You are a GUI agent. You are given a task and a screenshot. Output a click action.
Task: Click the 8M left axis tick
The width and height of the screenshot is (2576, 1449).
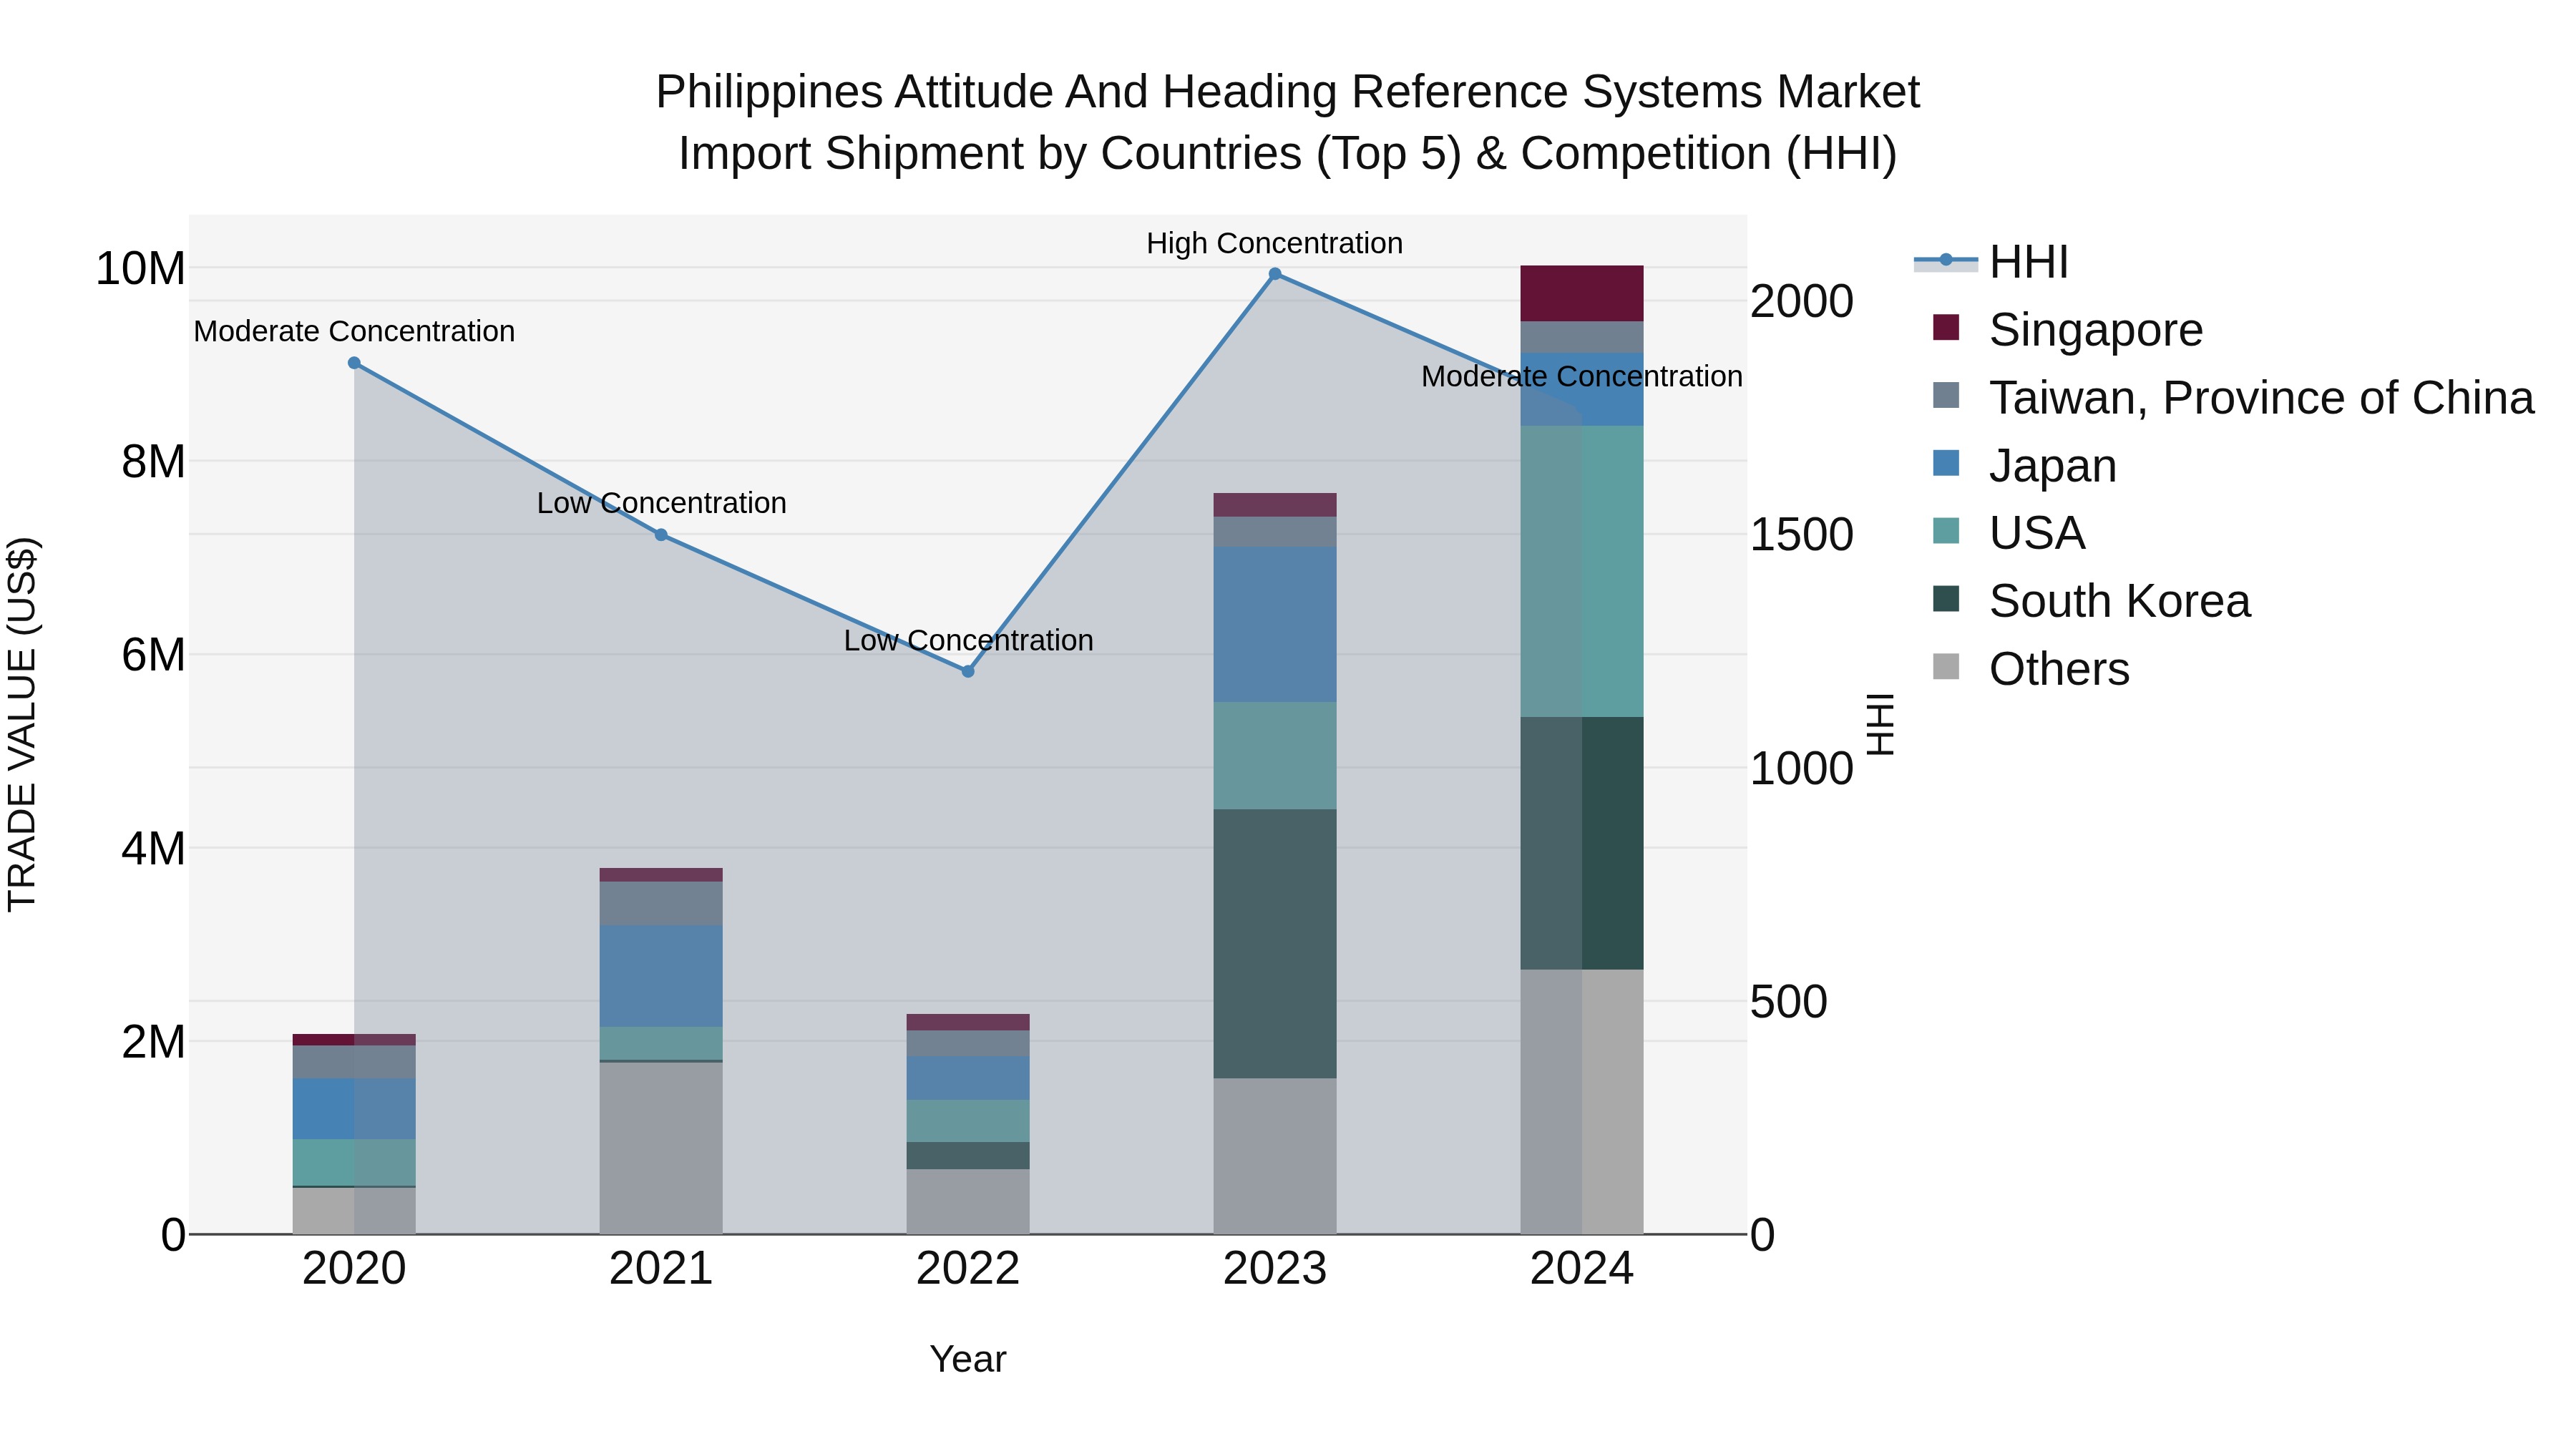click(x=153, y=461)
